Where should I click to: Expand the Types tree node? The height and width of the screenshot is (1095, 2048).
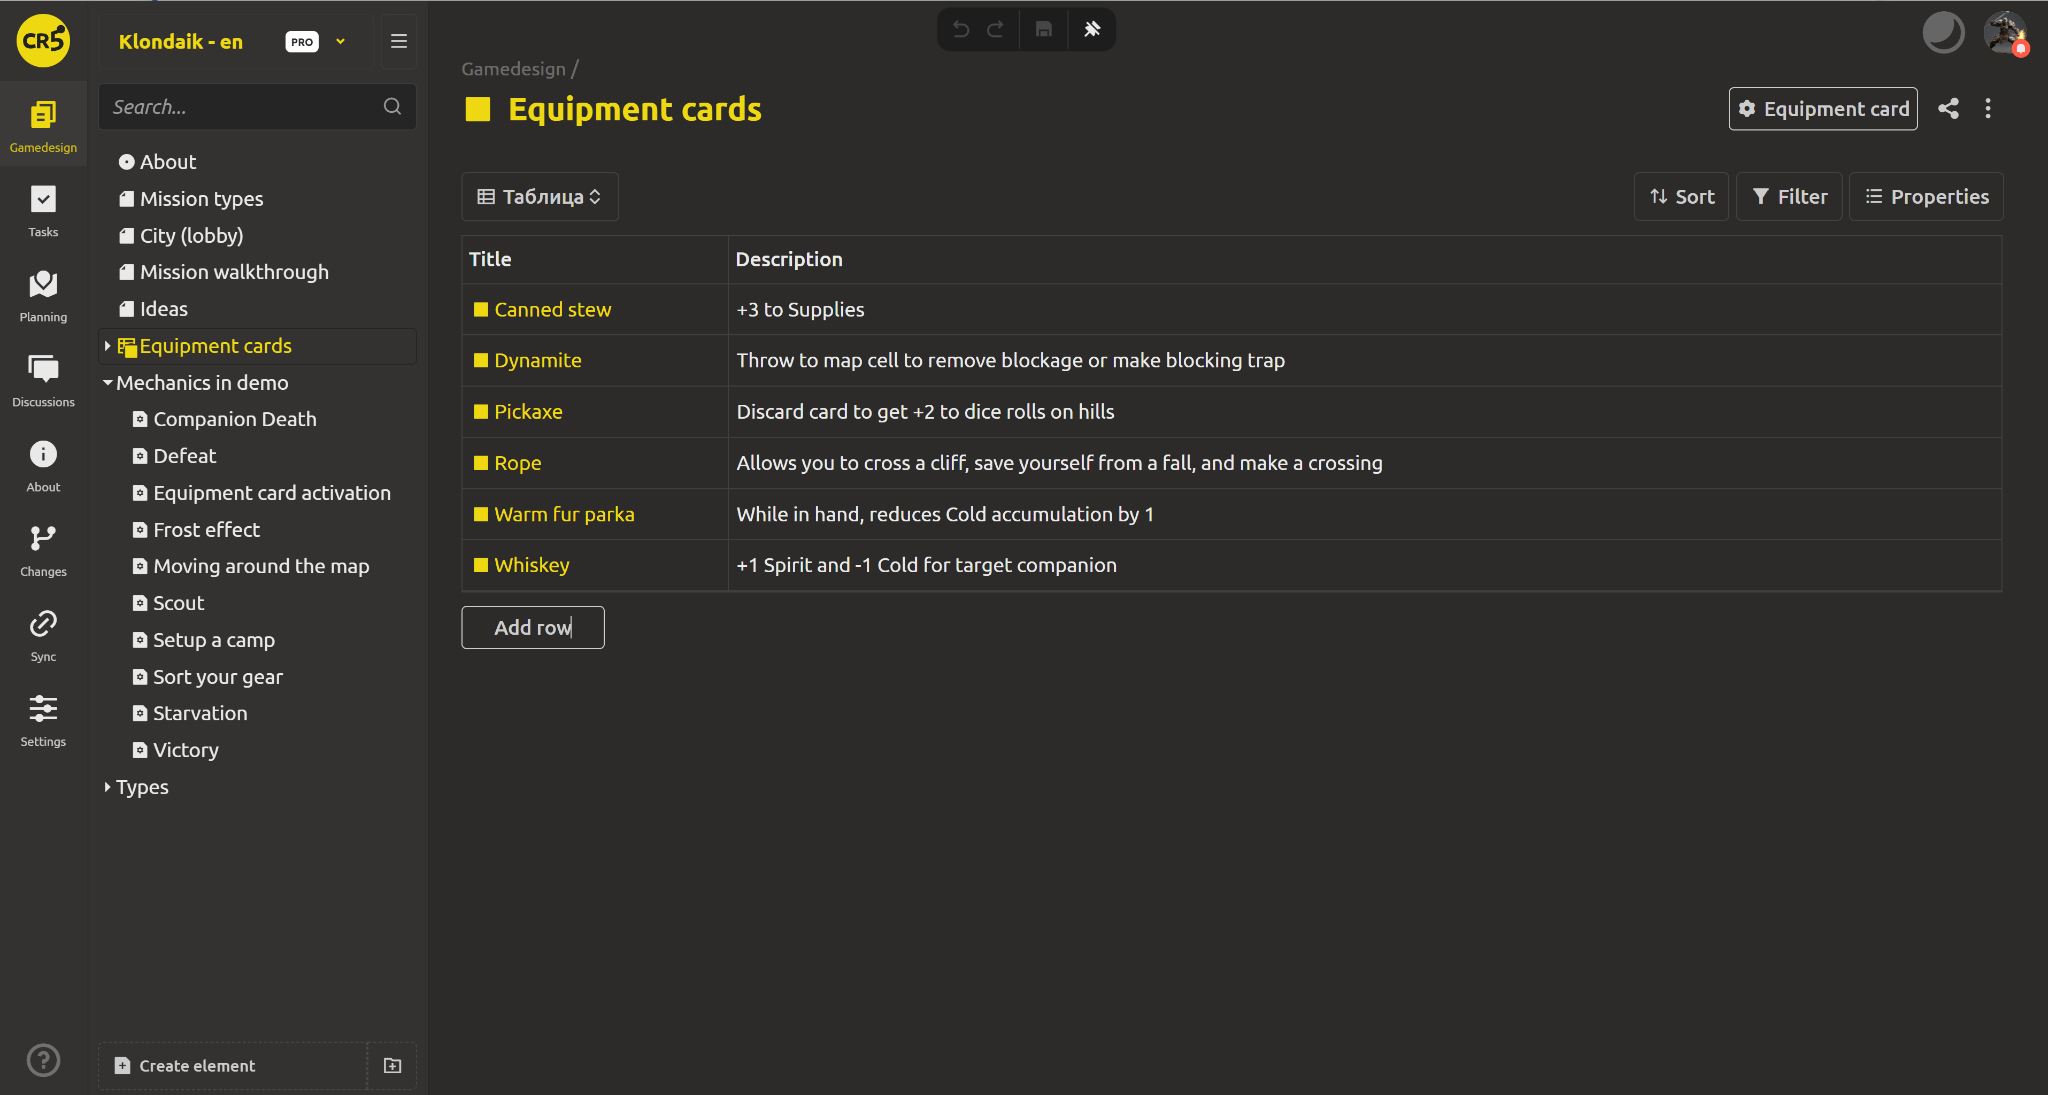107,787
